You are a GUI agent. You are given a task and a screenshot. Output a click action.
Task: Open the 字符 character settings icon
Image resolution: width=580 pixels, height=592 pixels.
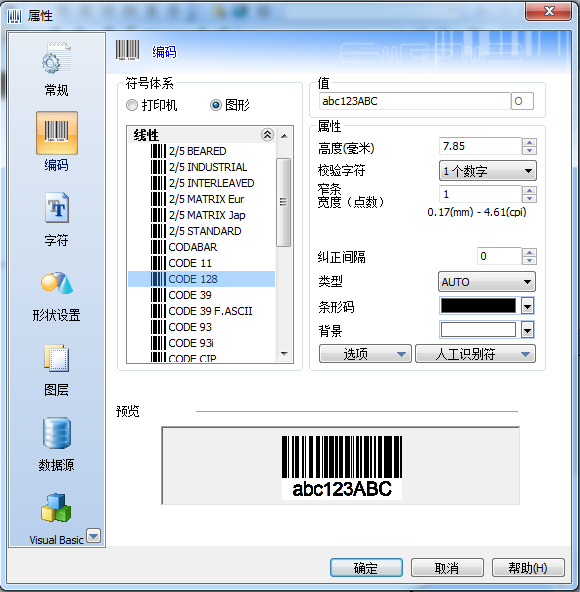click(x=57, y=208)
